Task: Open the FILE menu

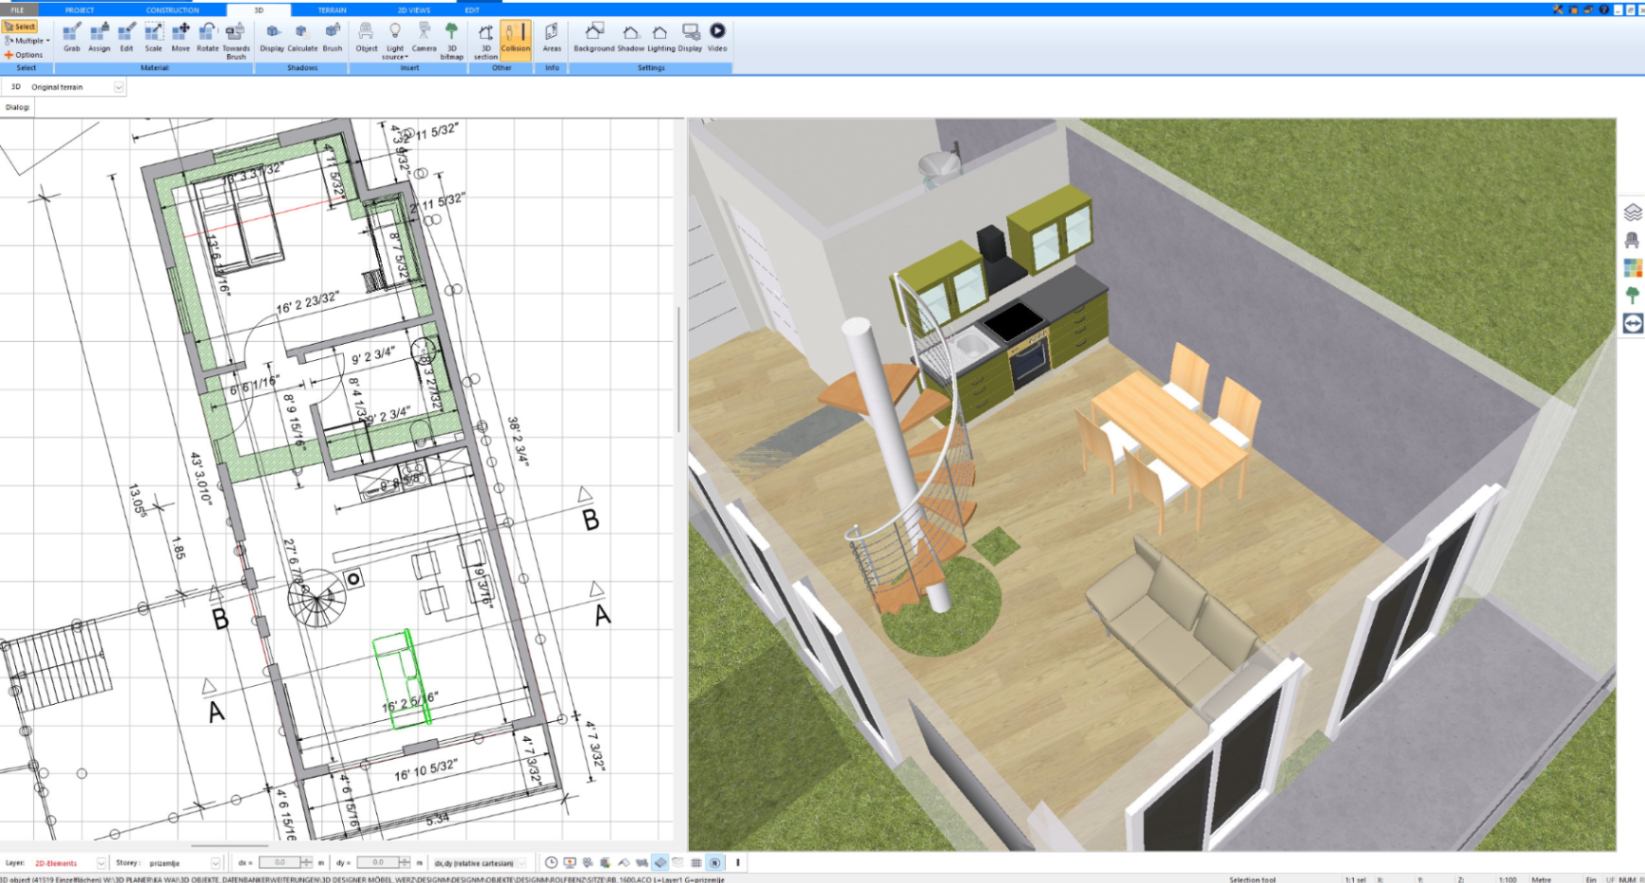Action: (17, 10)
